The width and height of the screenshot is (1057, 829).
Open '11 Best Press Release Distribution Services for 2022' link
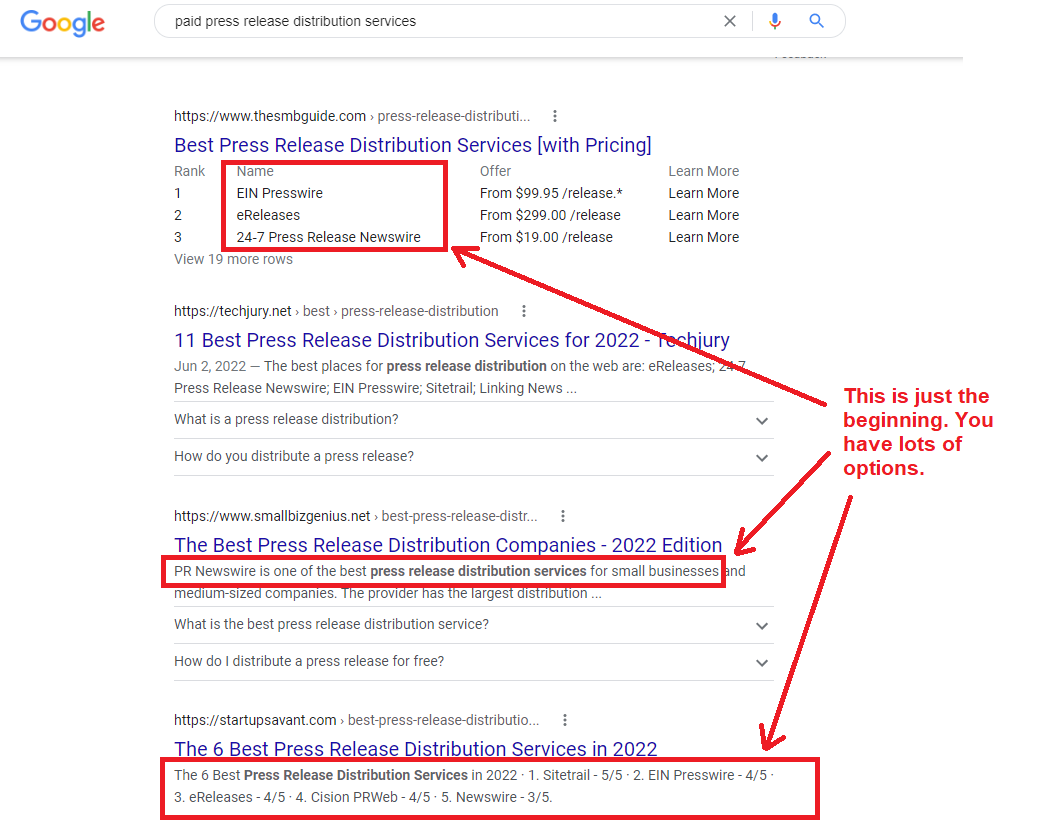click(452, 340)
